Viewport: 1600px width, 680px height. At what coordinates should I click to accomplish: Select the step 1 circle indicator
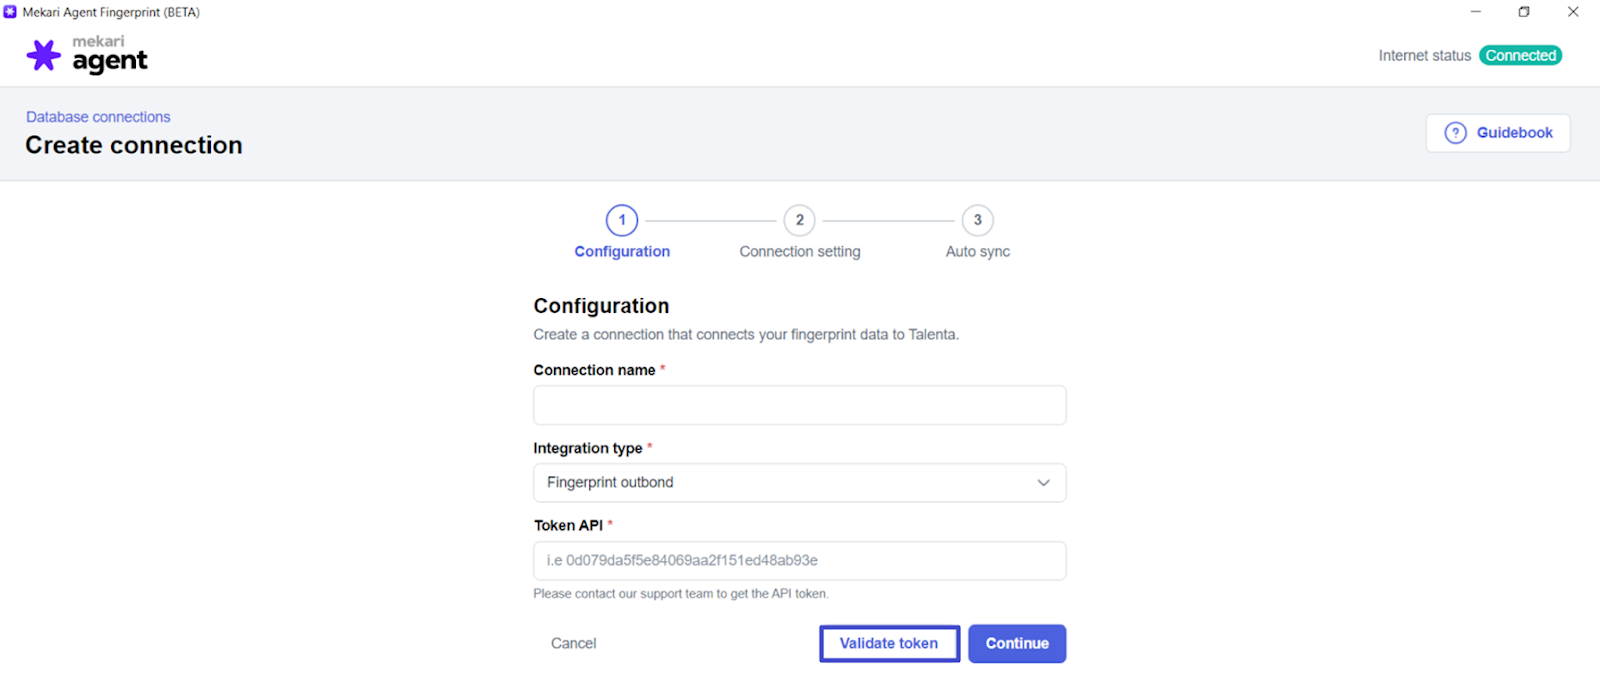point(622,220)
